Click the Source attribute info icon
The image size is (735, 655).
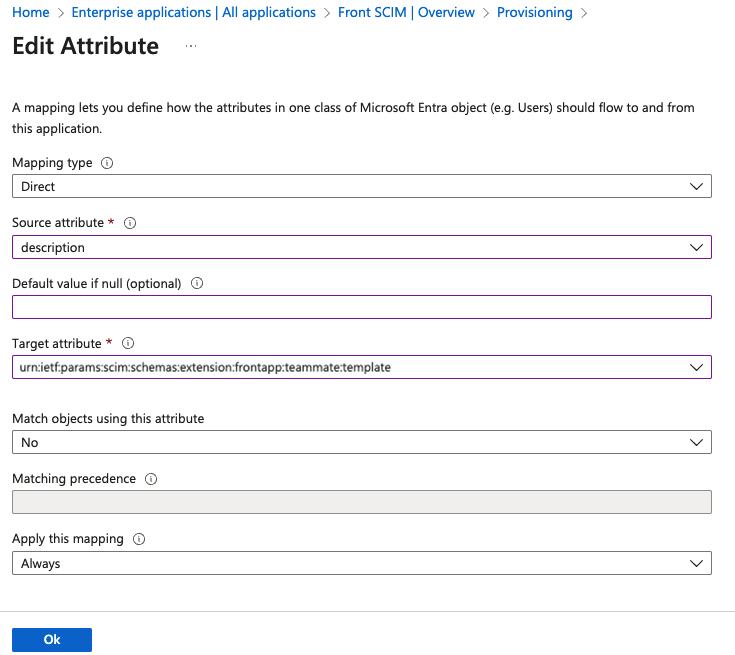[130, 223]
